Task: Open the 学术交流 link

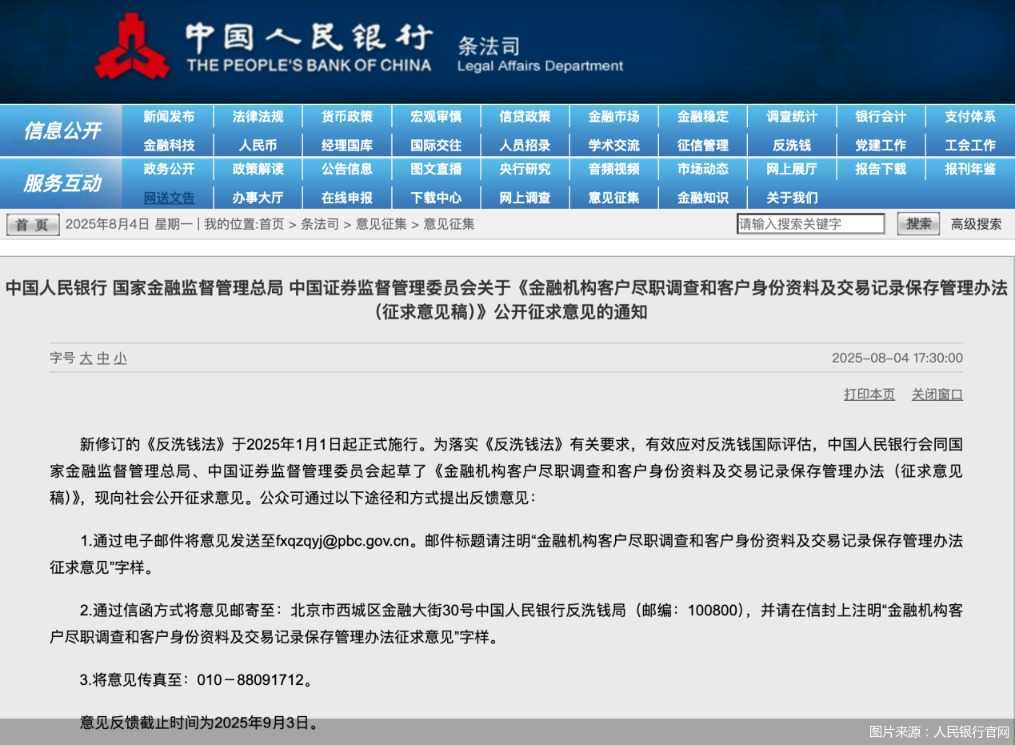Action: click(x=614, y=145)
